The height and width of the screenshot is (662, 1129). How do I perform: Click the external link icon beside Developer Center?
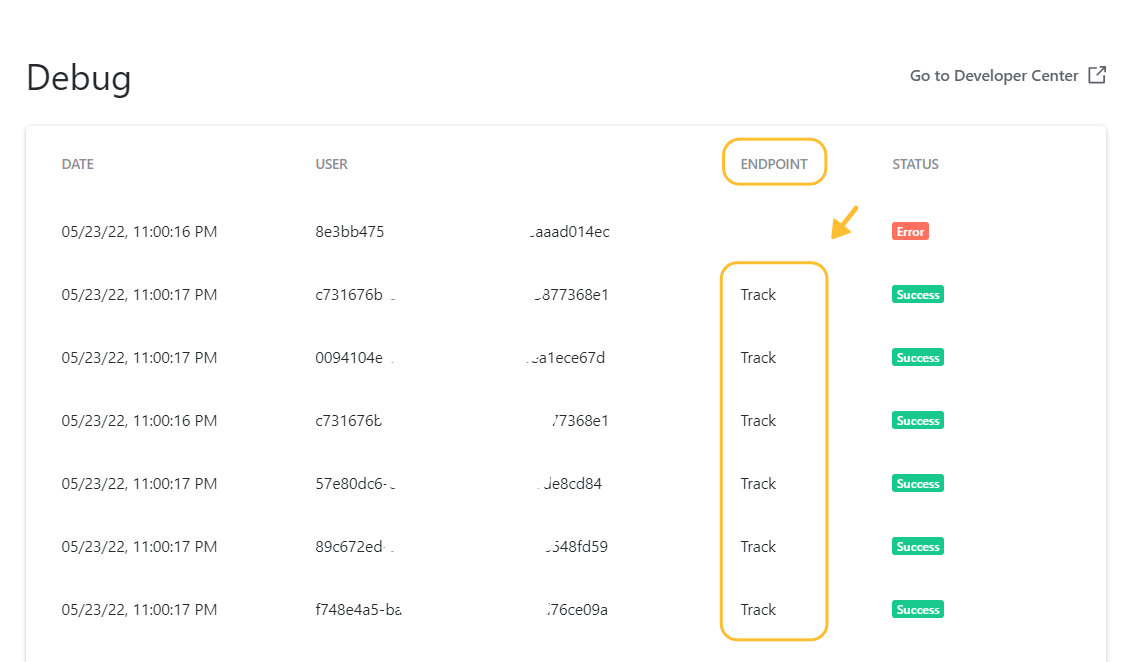click(x=1097, y=74)
